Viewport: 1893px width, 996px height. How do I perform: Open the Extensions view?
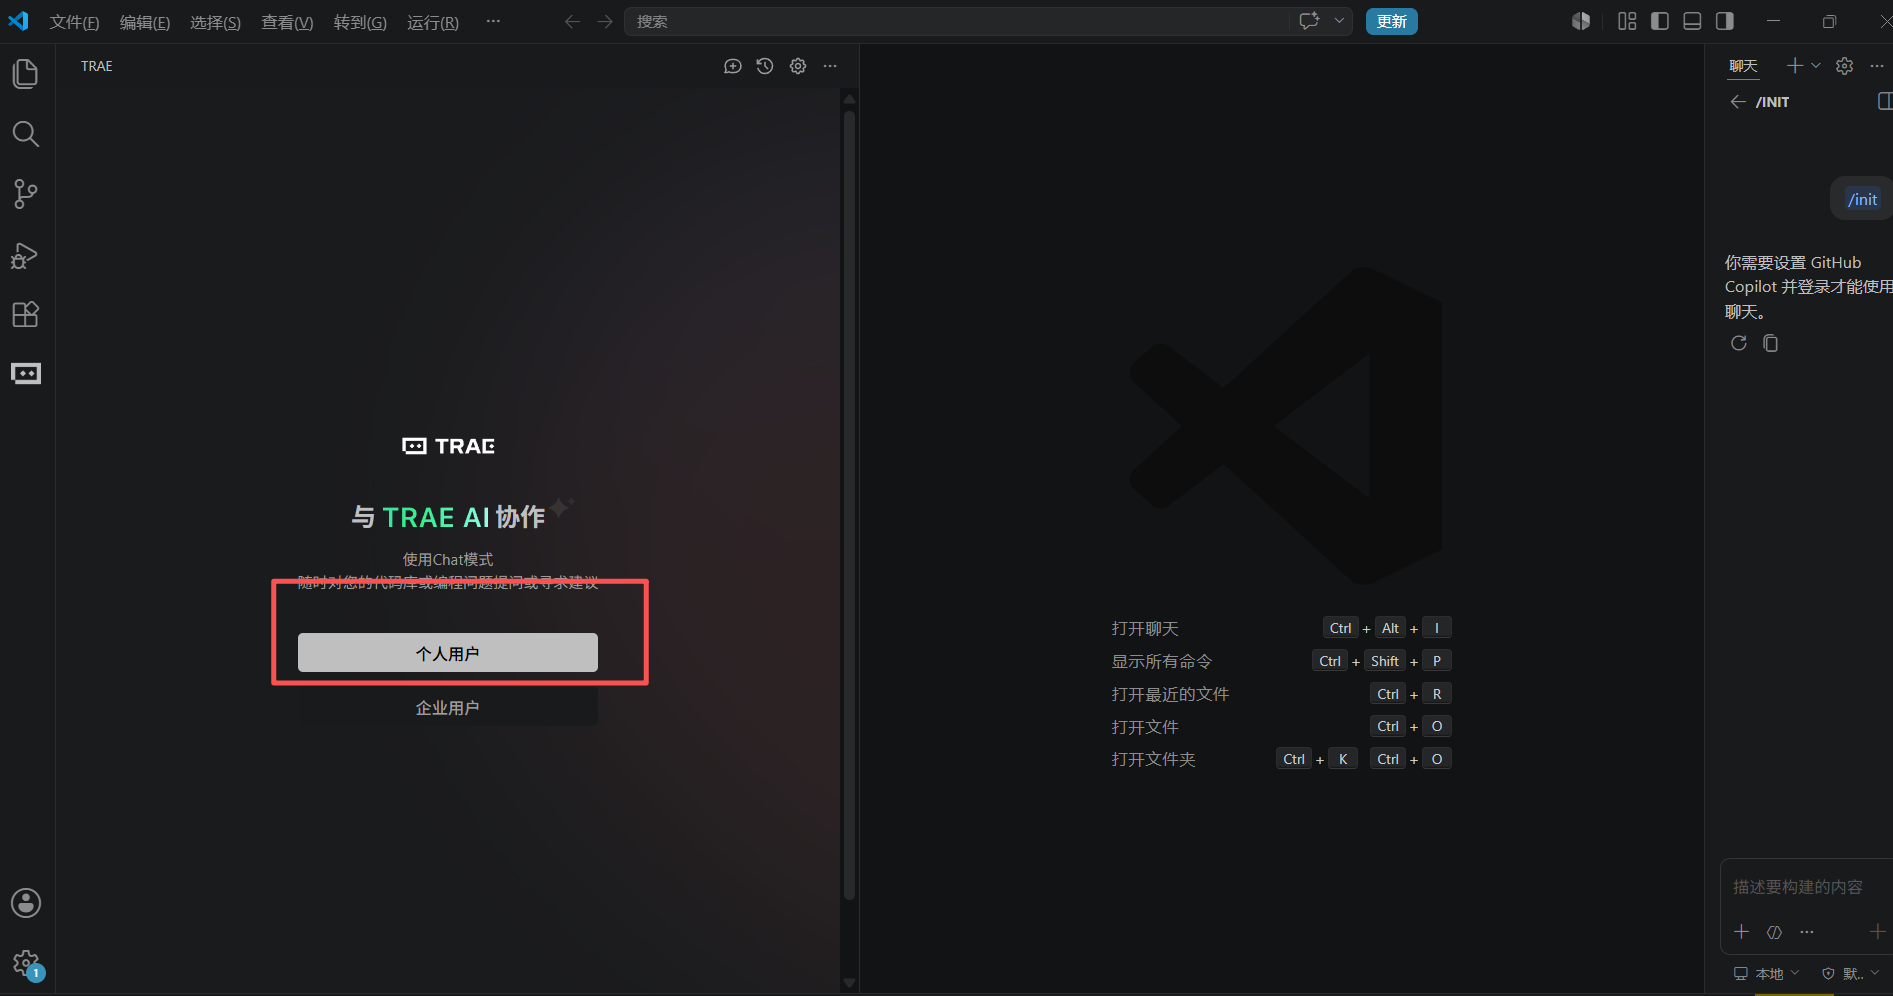pyautogui.click(x=26, y=314)
